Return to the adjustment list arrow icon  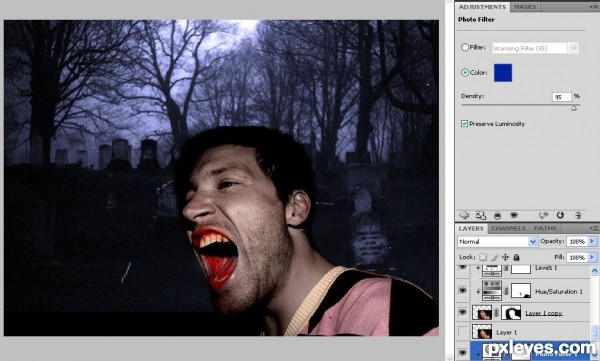tap(464, 216)
